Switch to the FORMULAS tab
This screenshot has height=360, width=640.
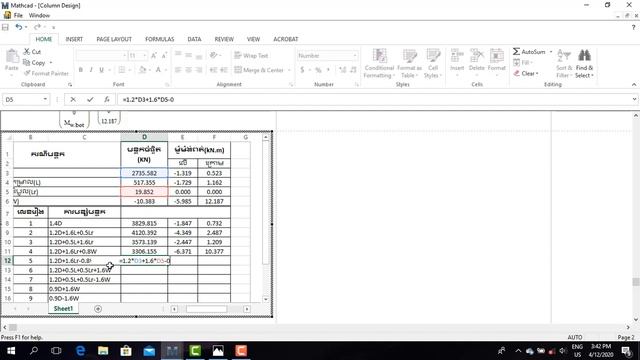click(x=160, y=39)
